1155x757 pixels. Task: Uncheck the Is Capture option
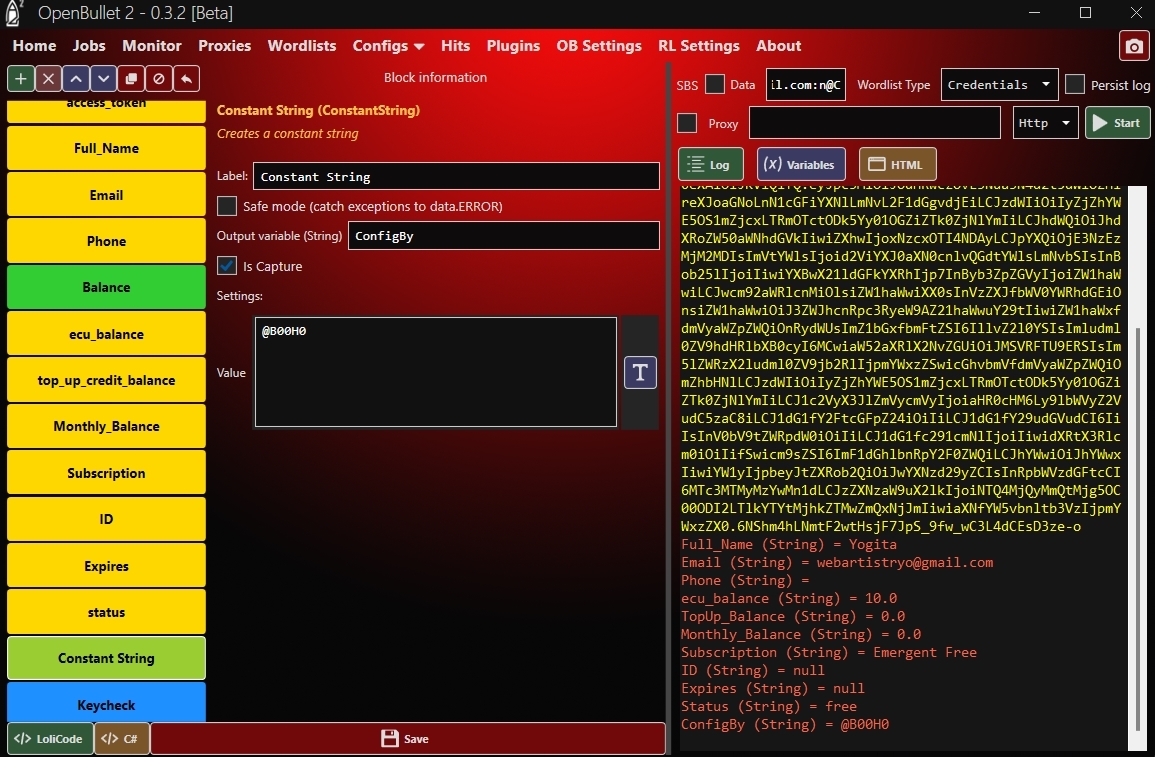tap(226, 266)
